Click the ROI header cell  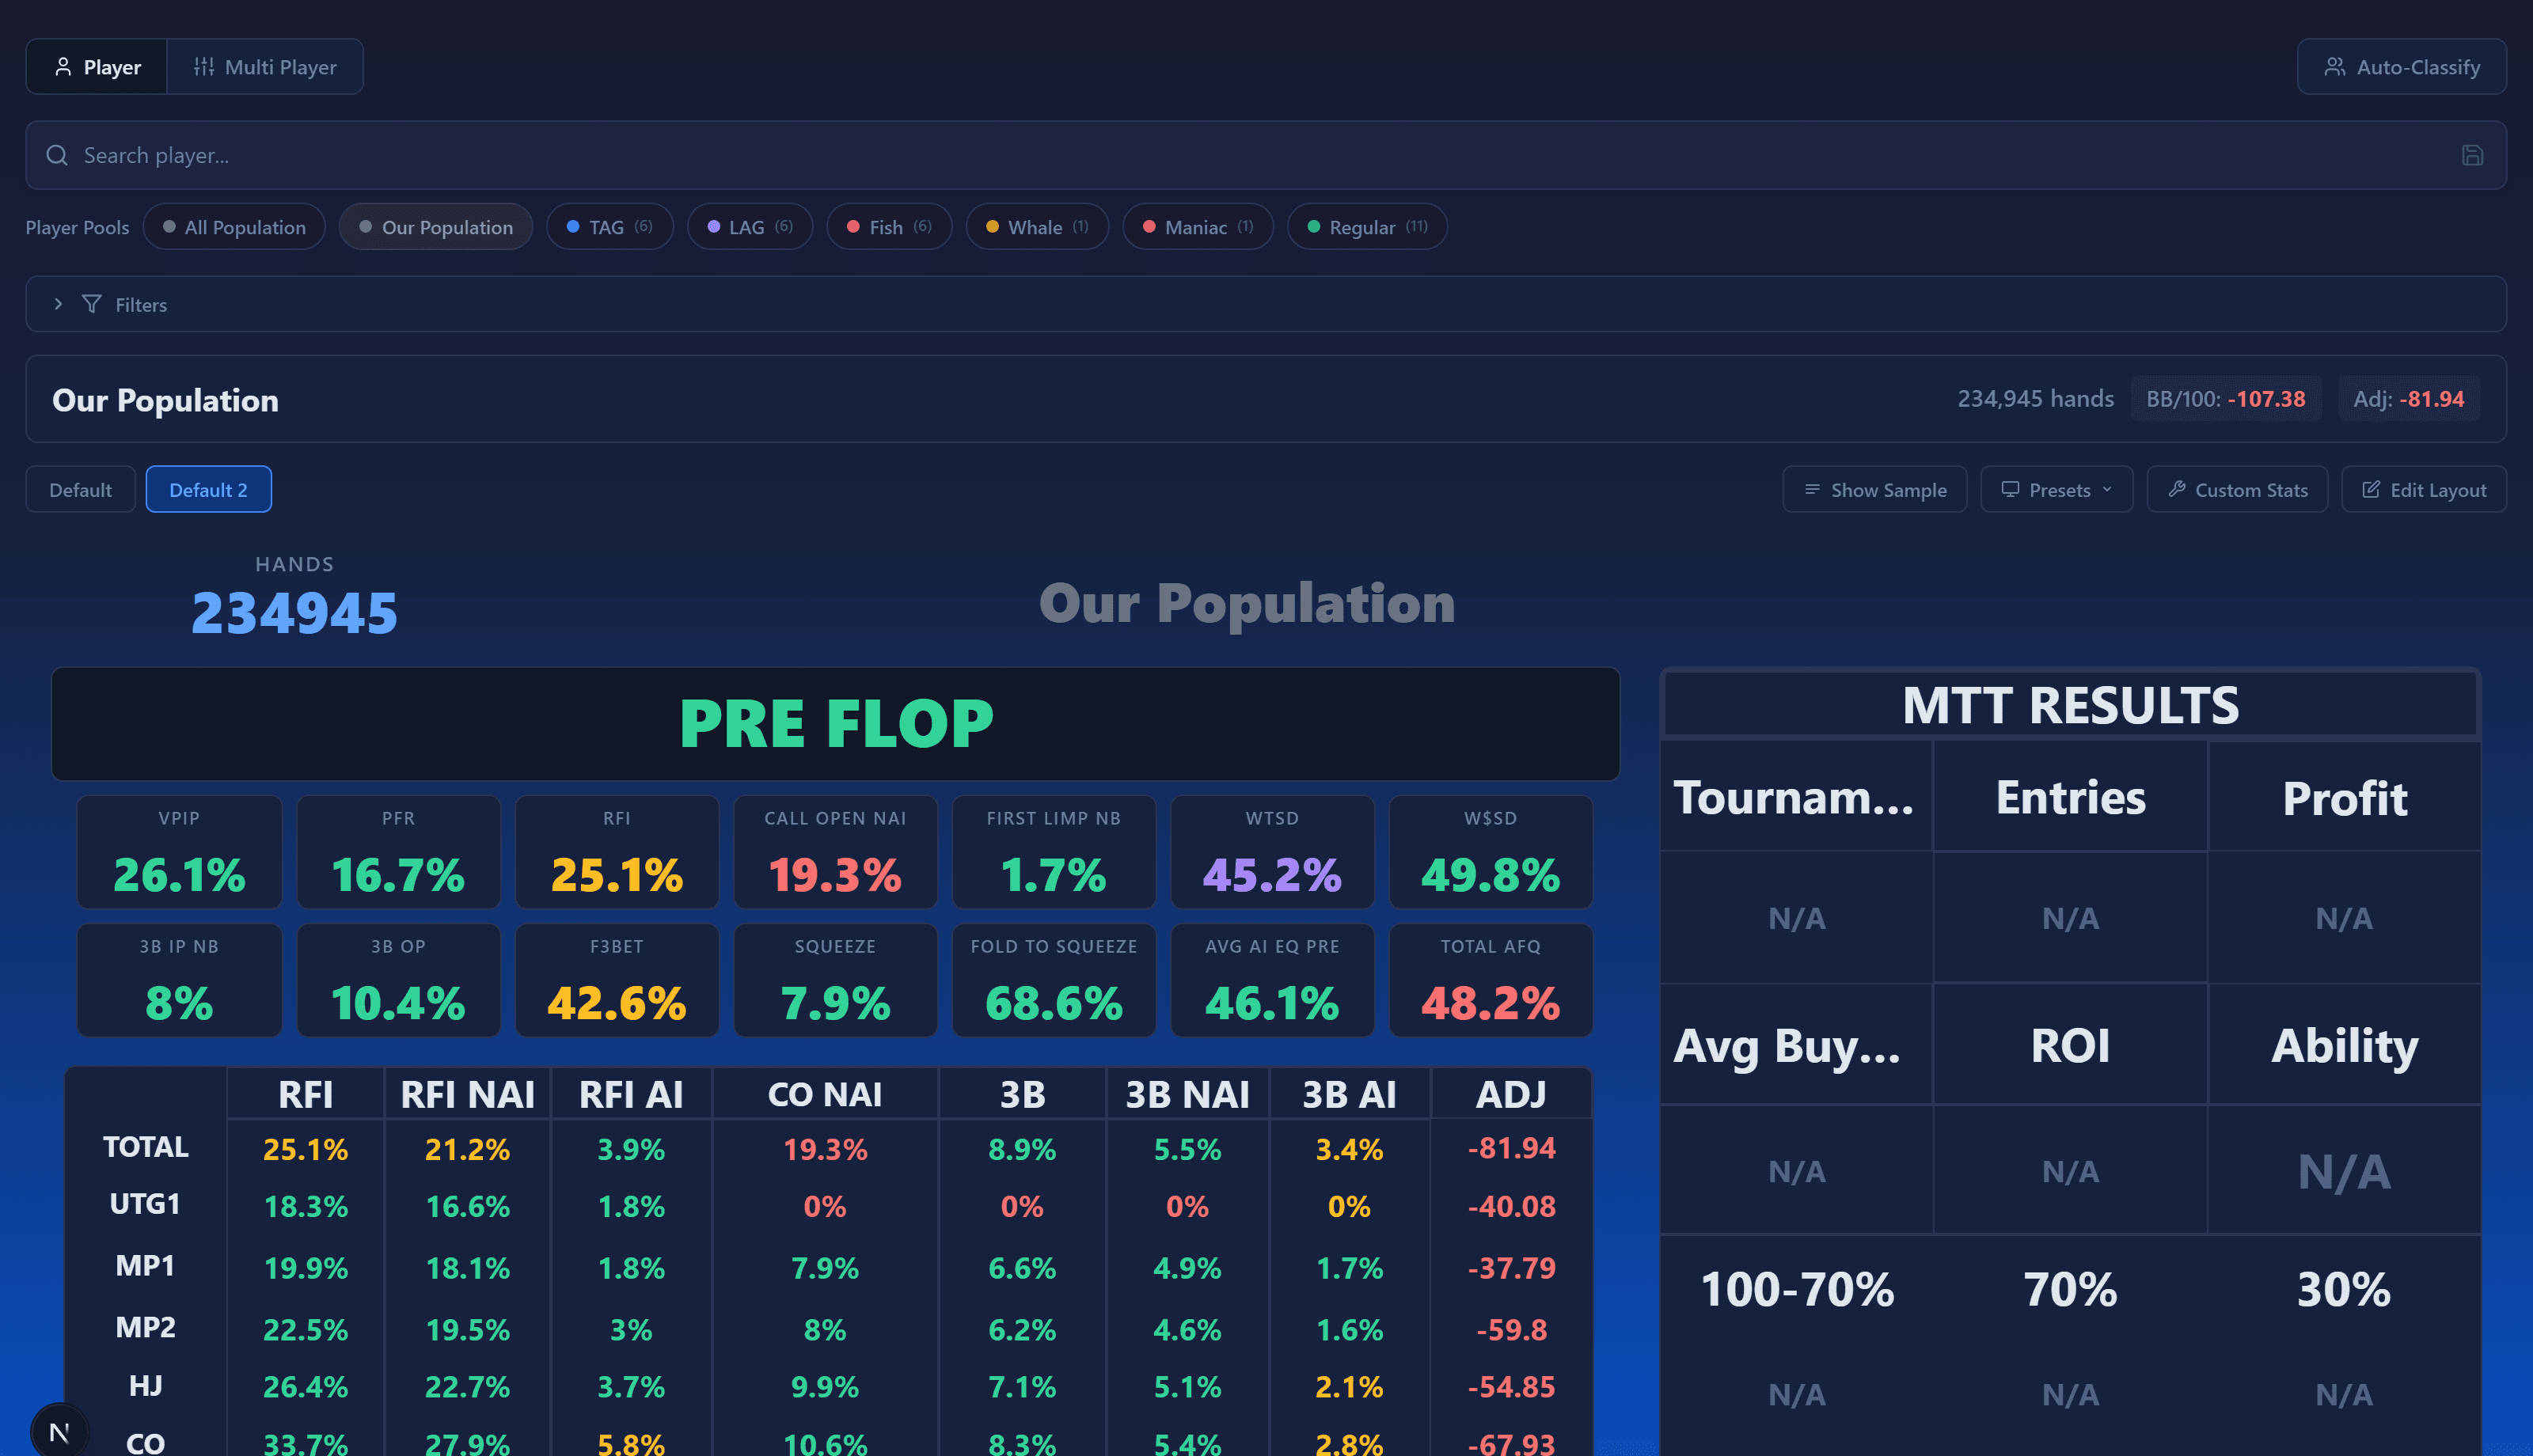point(2070,1045)
